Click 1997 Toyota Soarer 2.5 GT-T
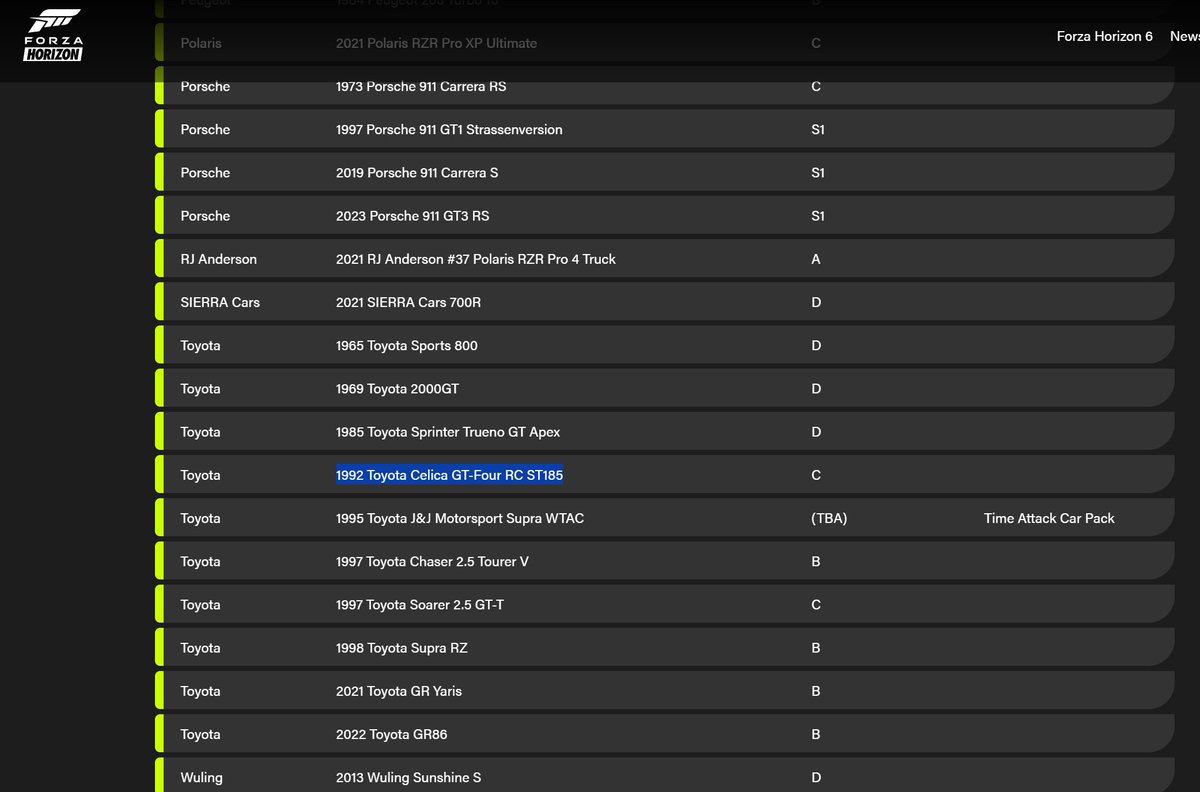This screenshot has width=1200, height=792. (x=420, y=604)
